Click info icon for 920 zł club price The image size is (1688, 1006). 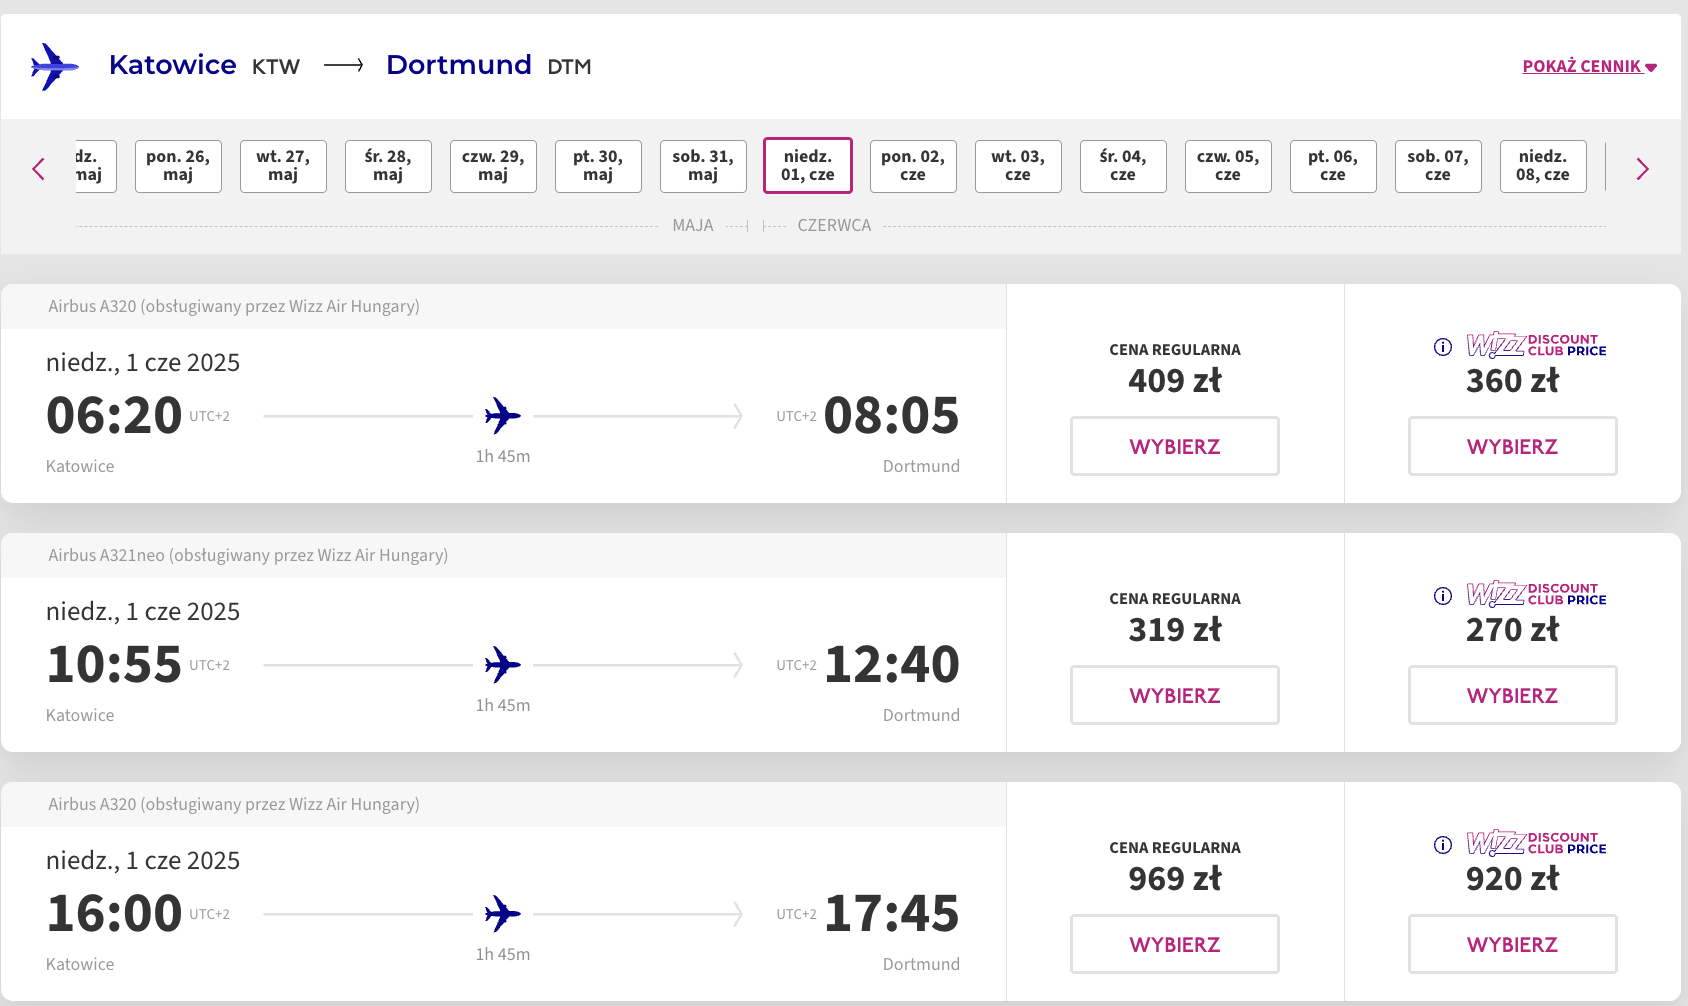click(1443, 845)
